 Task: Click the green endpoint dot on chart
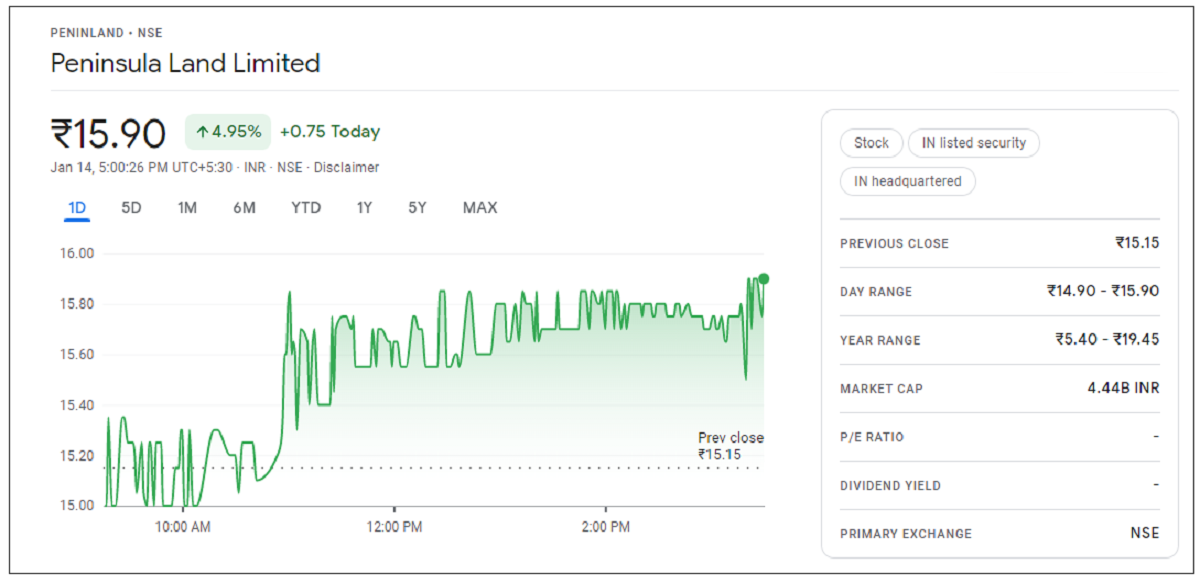click(x=764, y=278)
